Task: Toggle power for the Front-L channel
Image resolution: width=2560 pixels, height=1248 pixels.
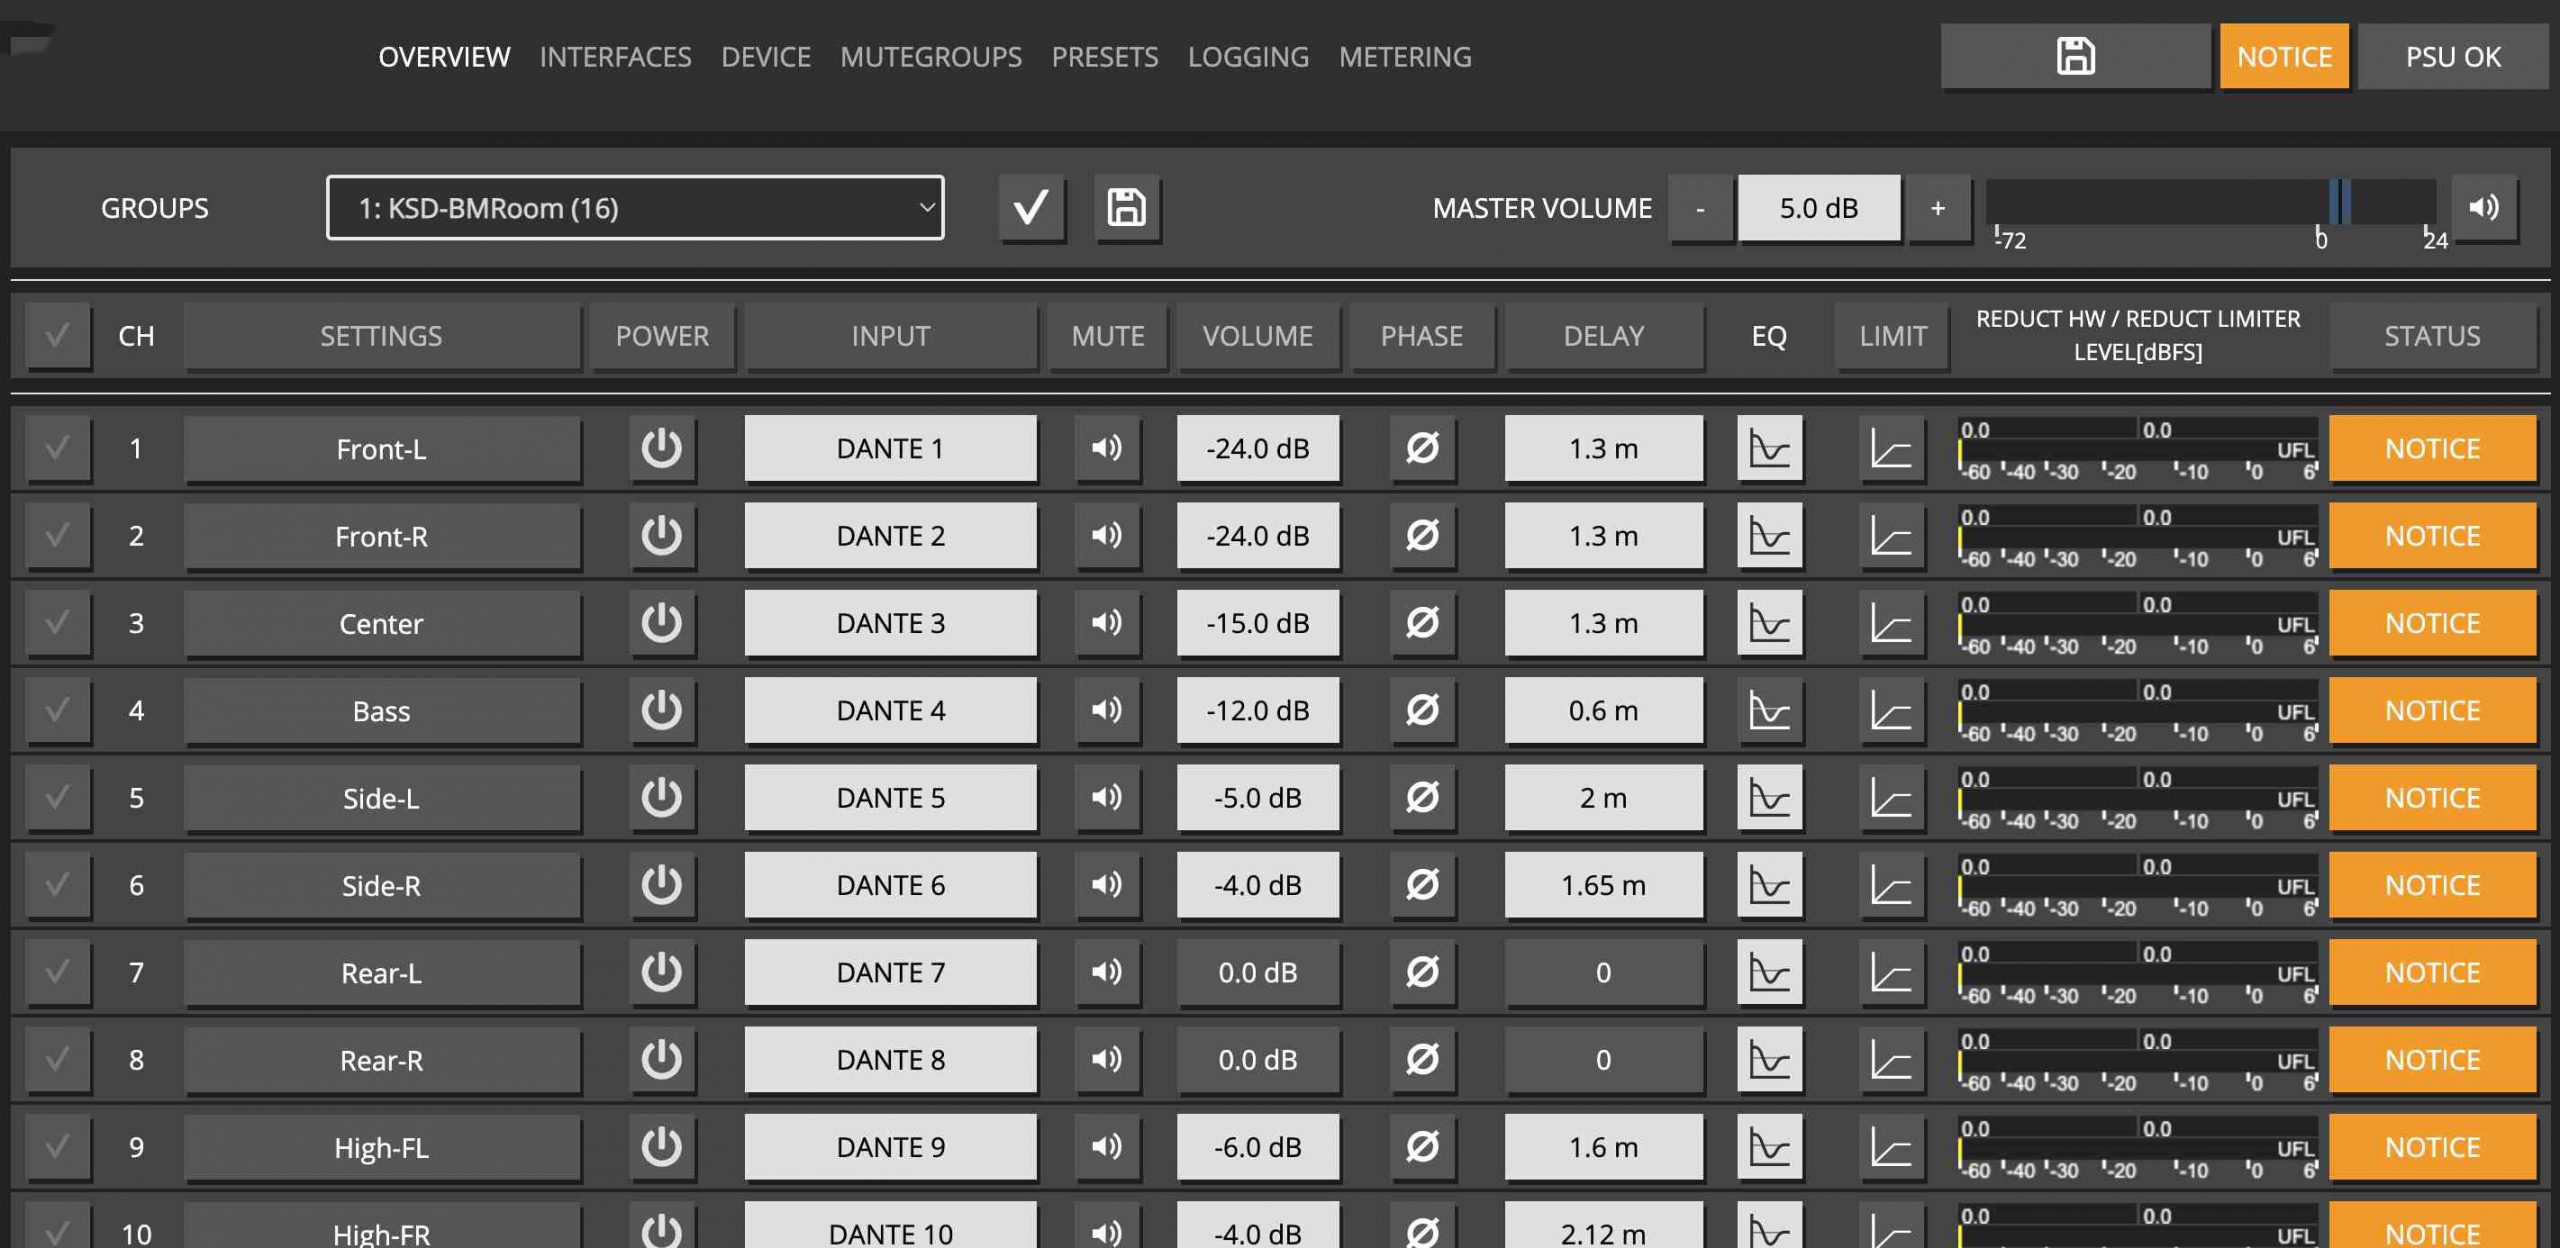Action: [661, 448]
